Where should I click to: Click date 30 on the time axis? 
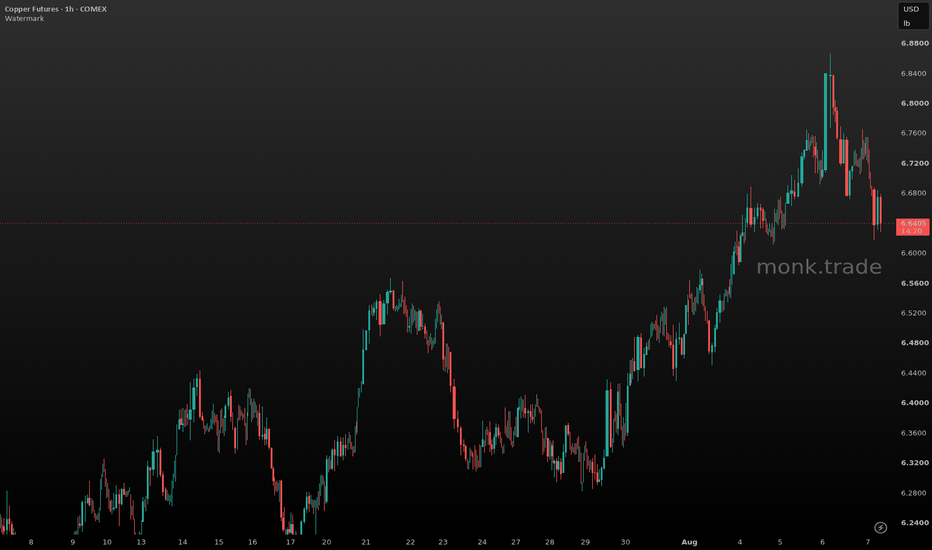pyautogui.click(x=625, y=542)
